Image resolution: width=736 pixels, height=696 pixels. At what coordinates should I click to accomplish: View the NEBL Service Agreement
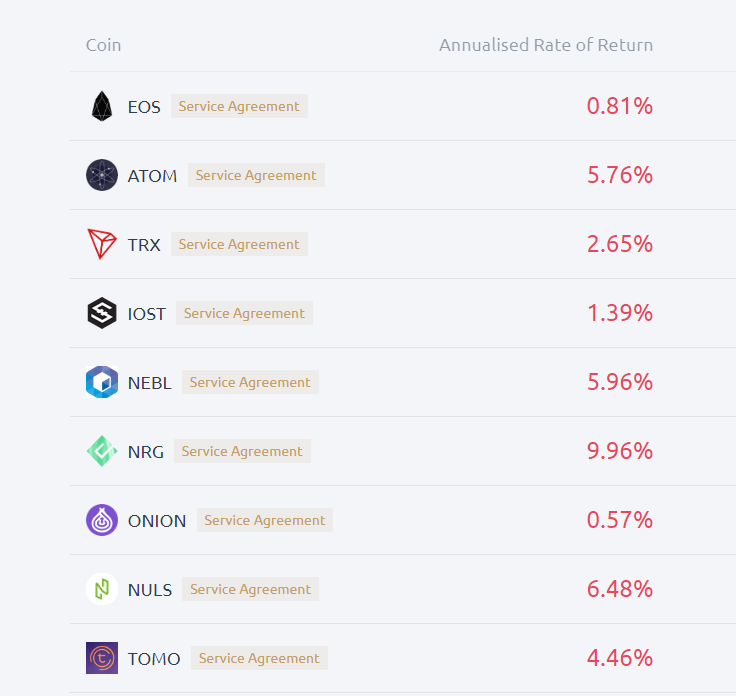pos(250,382)
